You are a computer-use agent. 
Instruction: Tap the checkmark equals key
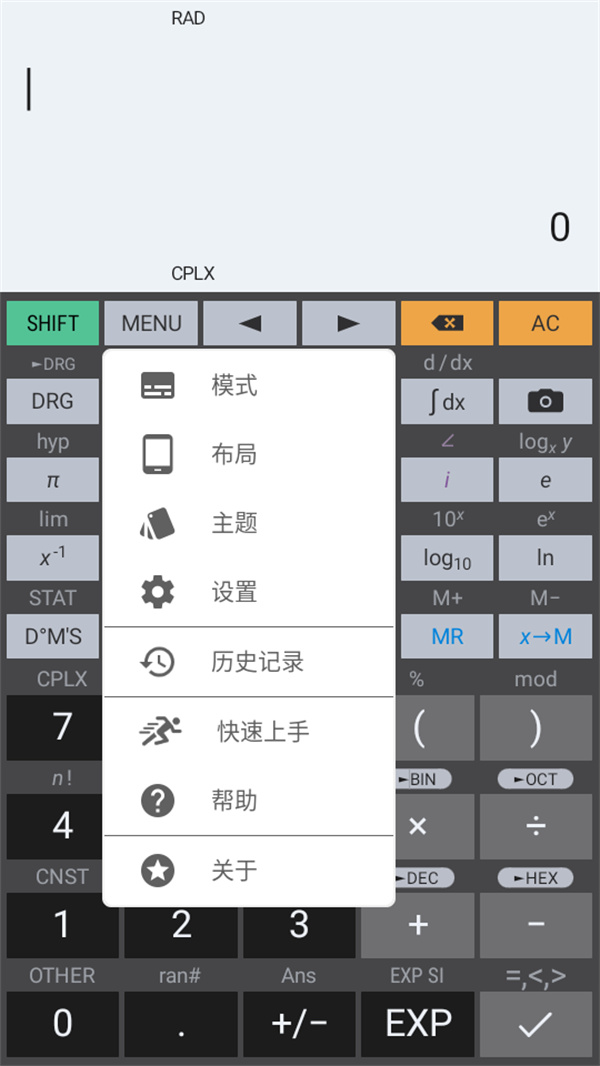point(535,1024)
